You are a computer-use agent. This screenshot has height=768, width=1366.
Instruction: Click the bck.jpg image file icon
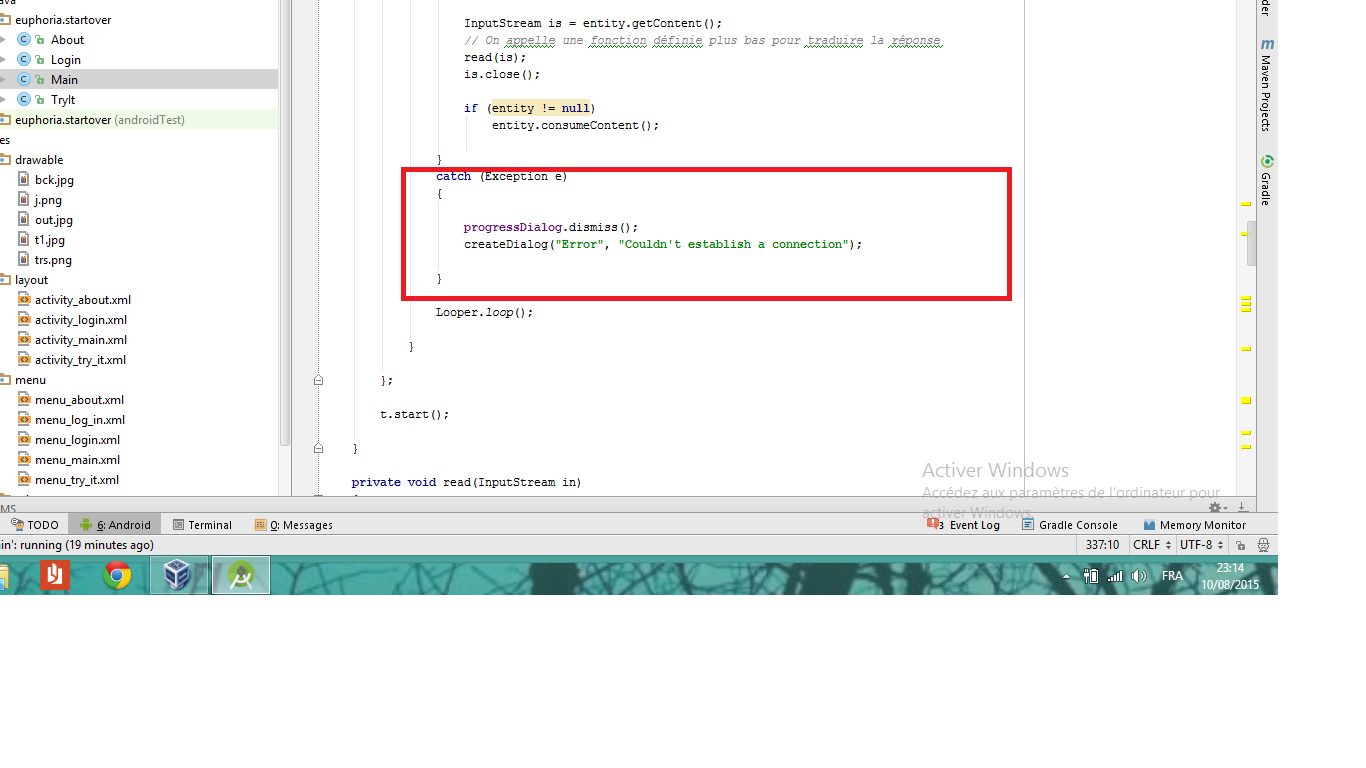(x=25, y=180)
